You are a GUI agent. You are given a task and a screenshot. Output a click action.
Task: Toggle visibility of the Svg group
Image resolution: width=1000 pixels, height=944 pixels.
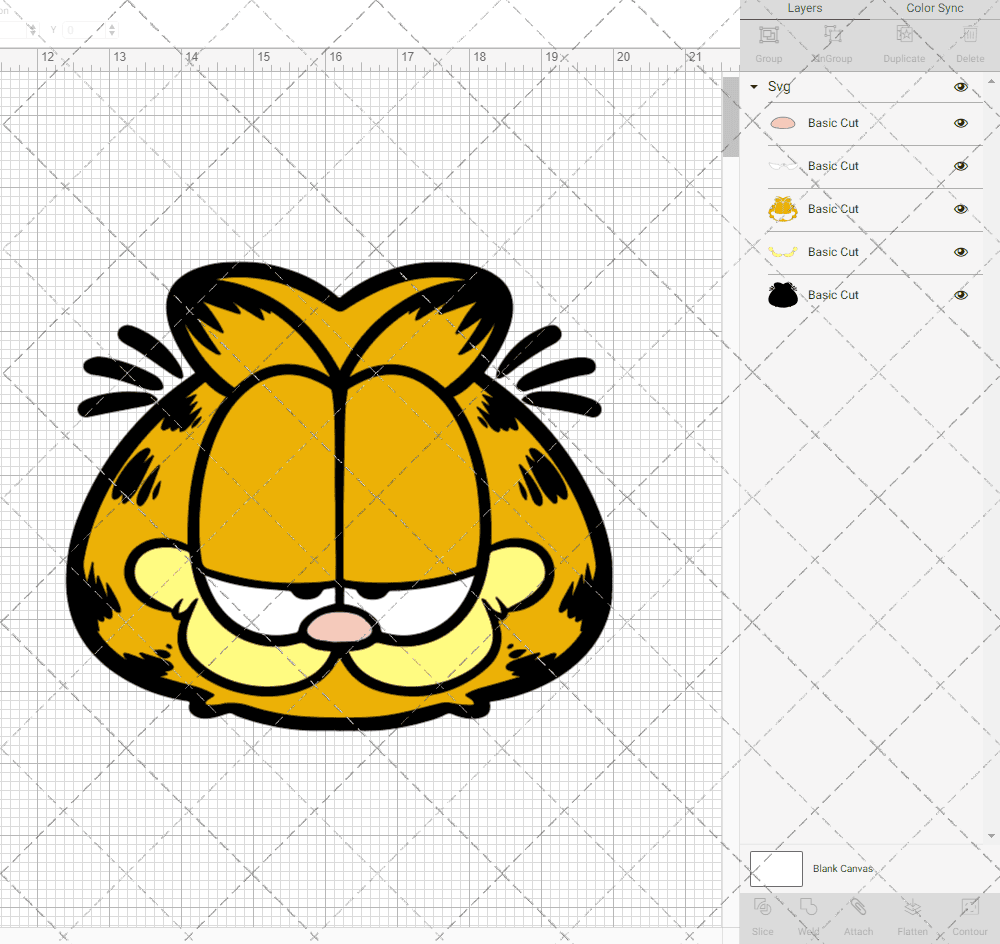[960, 87]
